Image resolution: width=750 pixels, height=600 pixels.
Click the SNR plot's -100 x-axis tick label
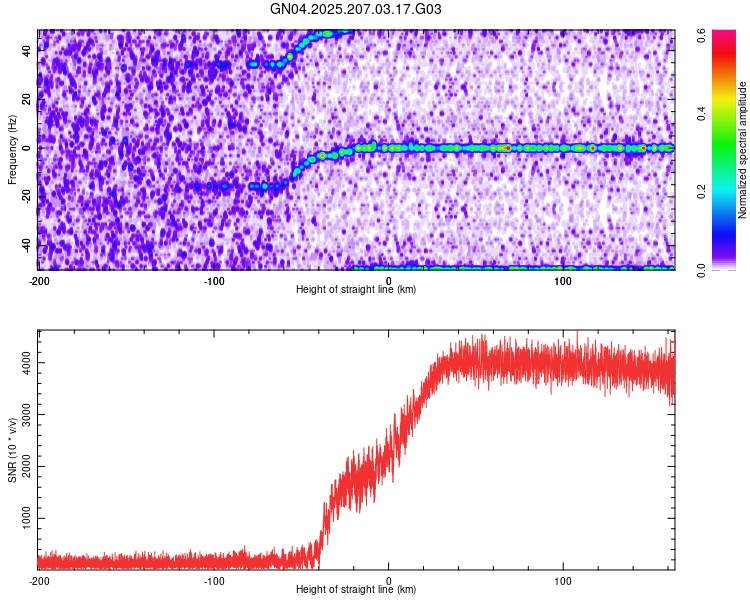pyautogui.click(x=214, y=581)
